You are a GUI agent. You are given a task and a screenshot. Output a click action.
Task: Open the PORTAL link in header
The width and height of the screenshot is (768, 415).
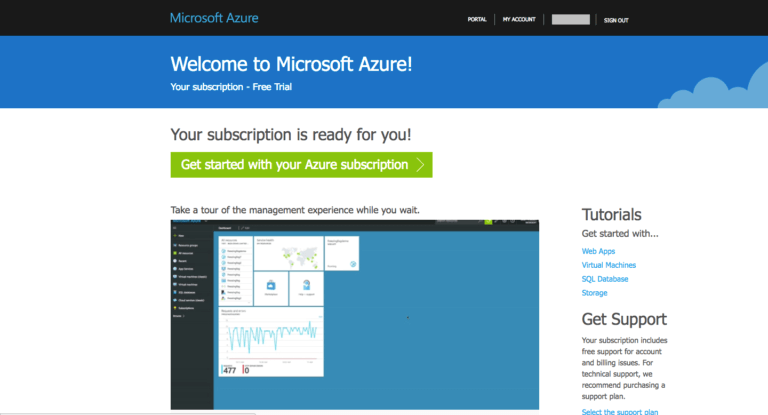point(477,20)
